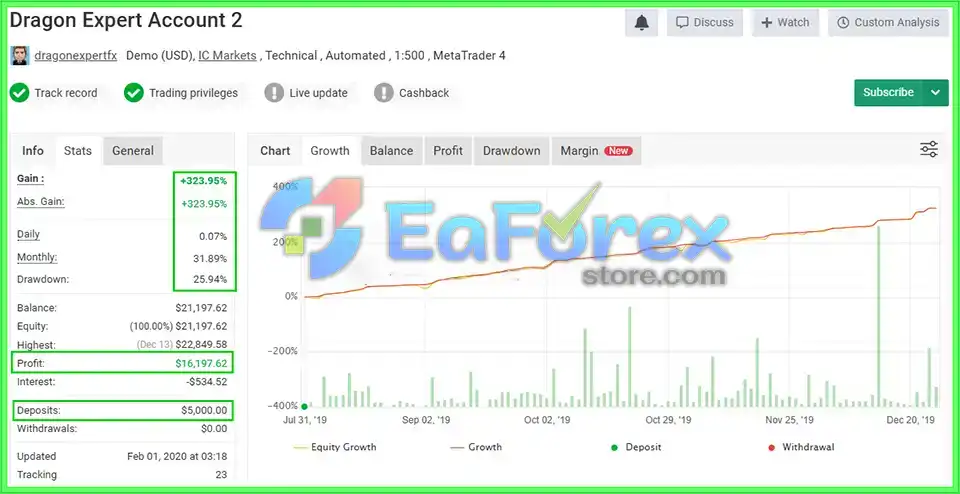Open the Drawdown chart tab
Screen dimensions: 960x494
pos(512,151)
